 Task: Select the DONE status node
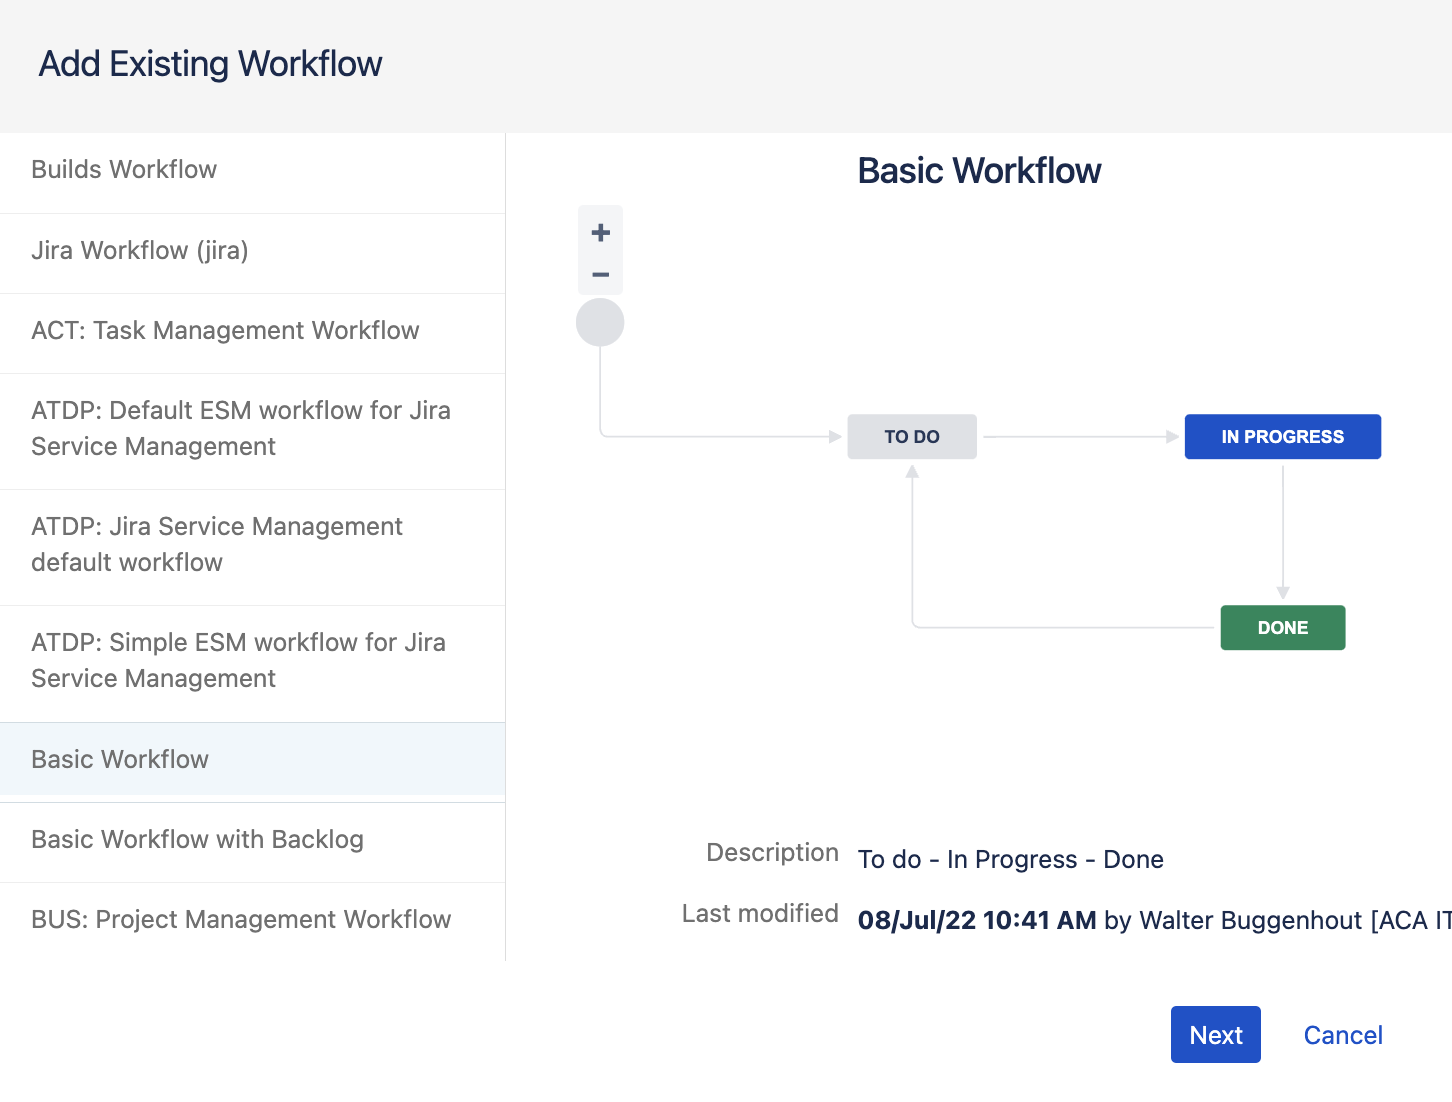click(x=1282, y=627)
